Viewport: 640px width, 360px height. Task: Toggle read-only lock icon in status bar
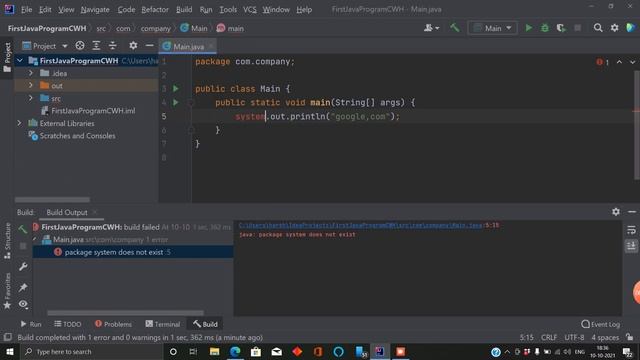(x=630, y=337)
